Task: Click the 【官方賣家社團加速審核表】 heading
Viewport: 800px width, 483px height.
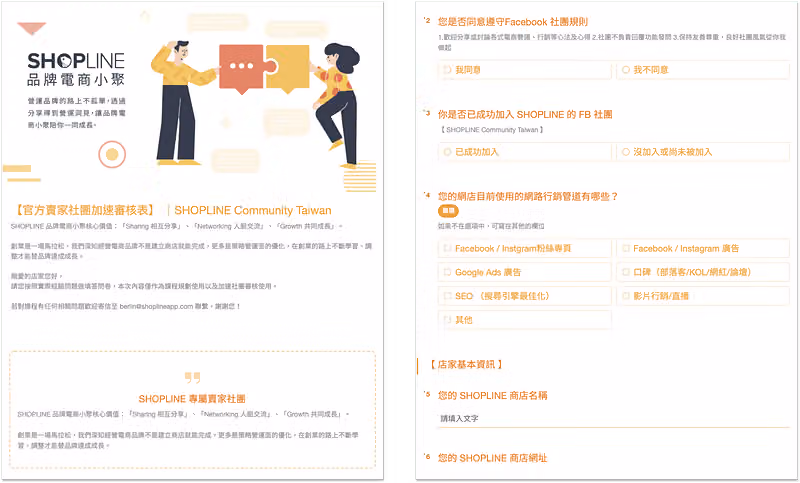Action: click(x=84, y=210)
